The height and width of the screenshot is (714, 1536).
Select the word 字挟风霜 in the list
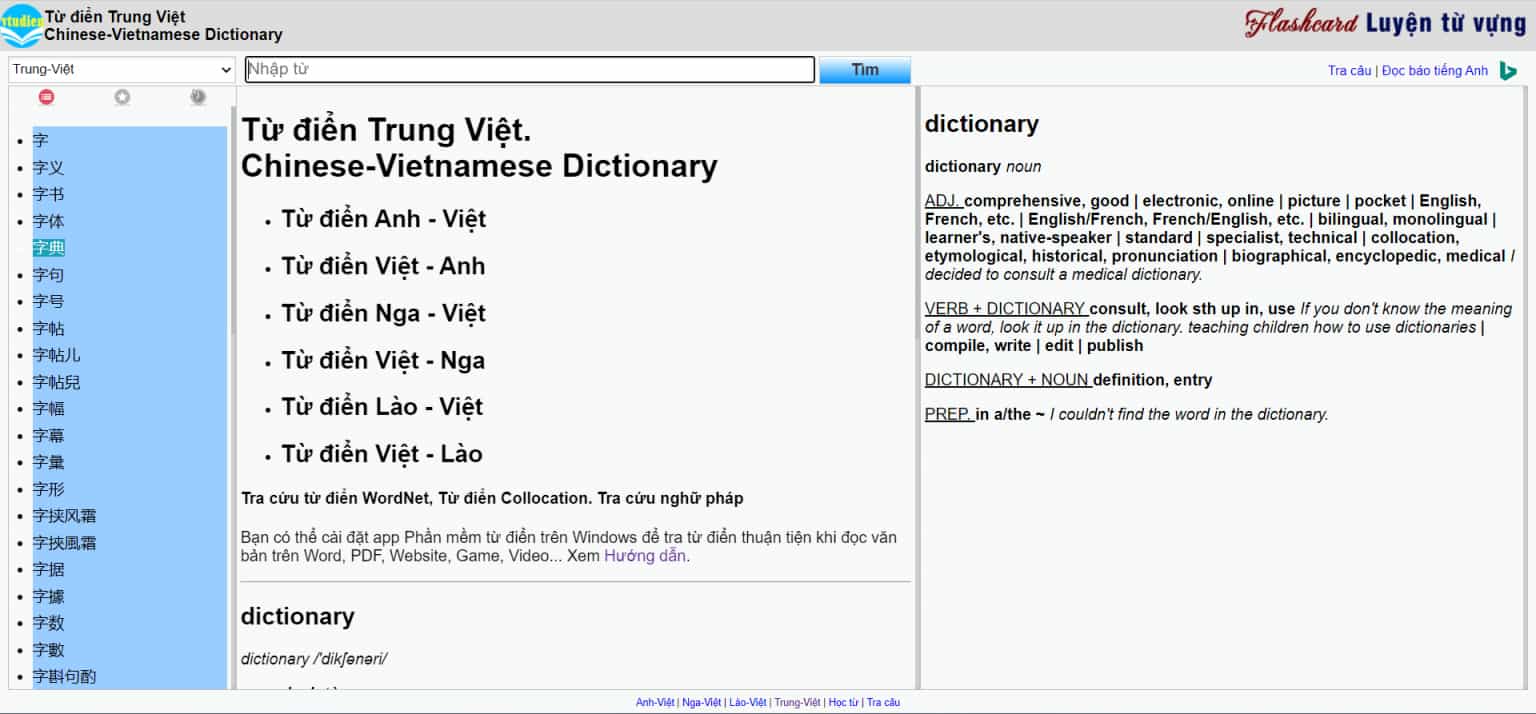pos(64,516)
